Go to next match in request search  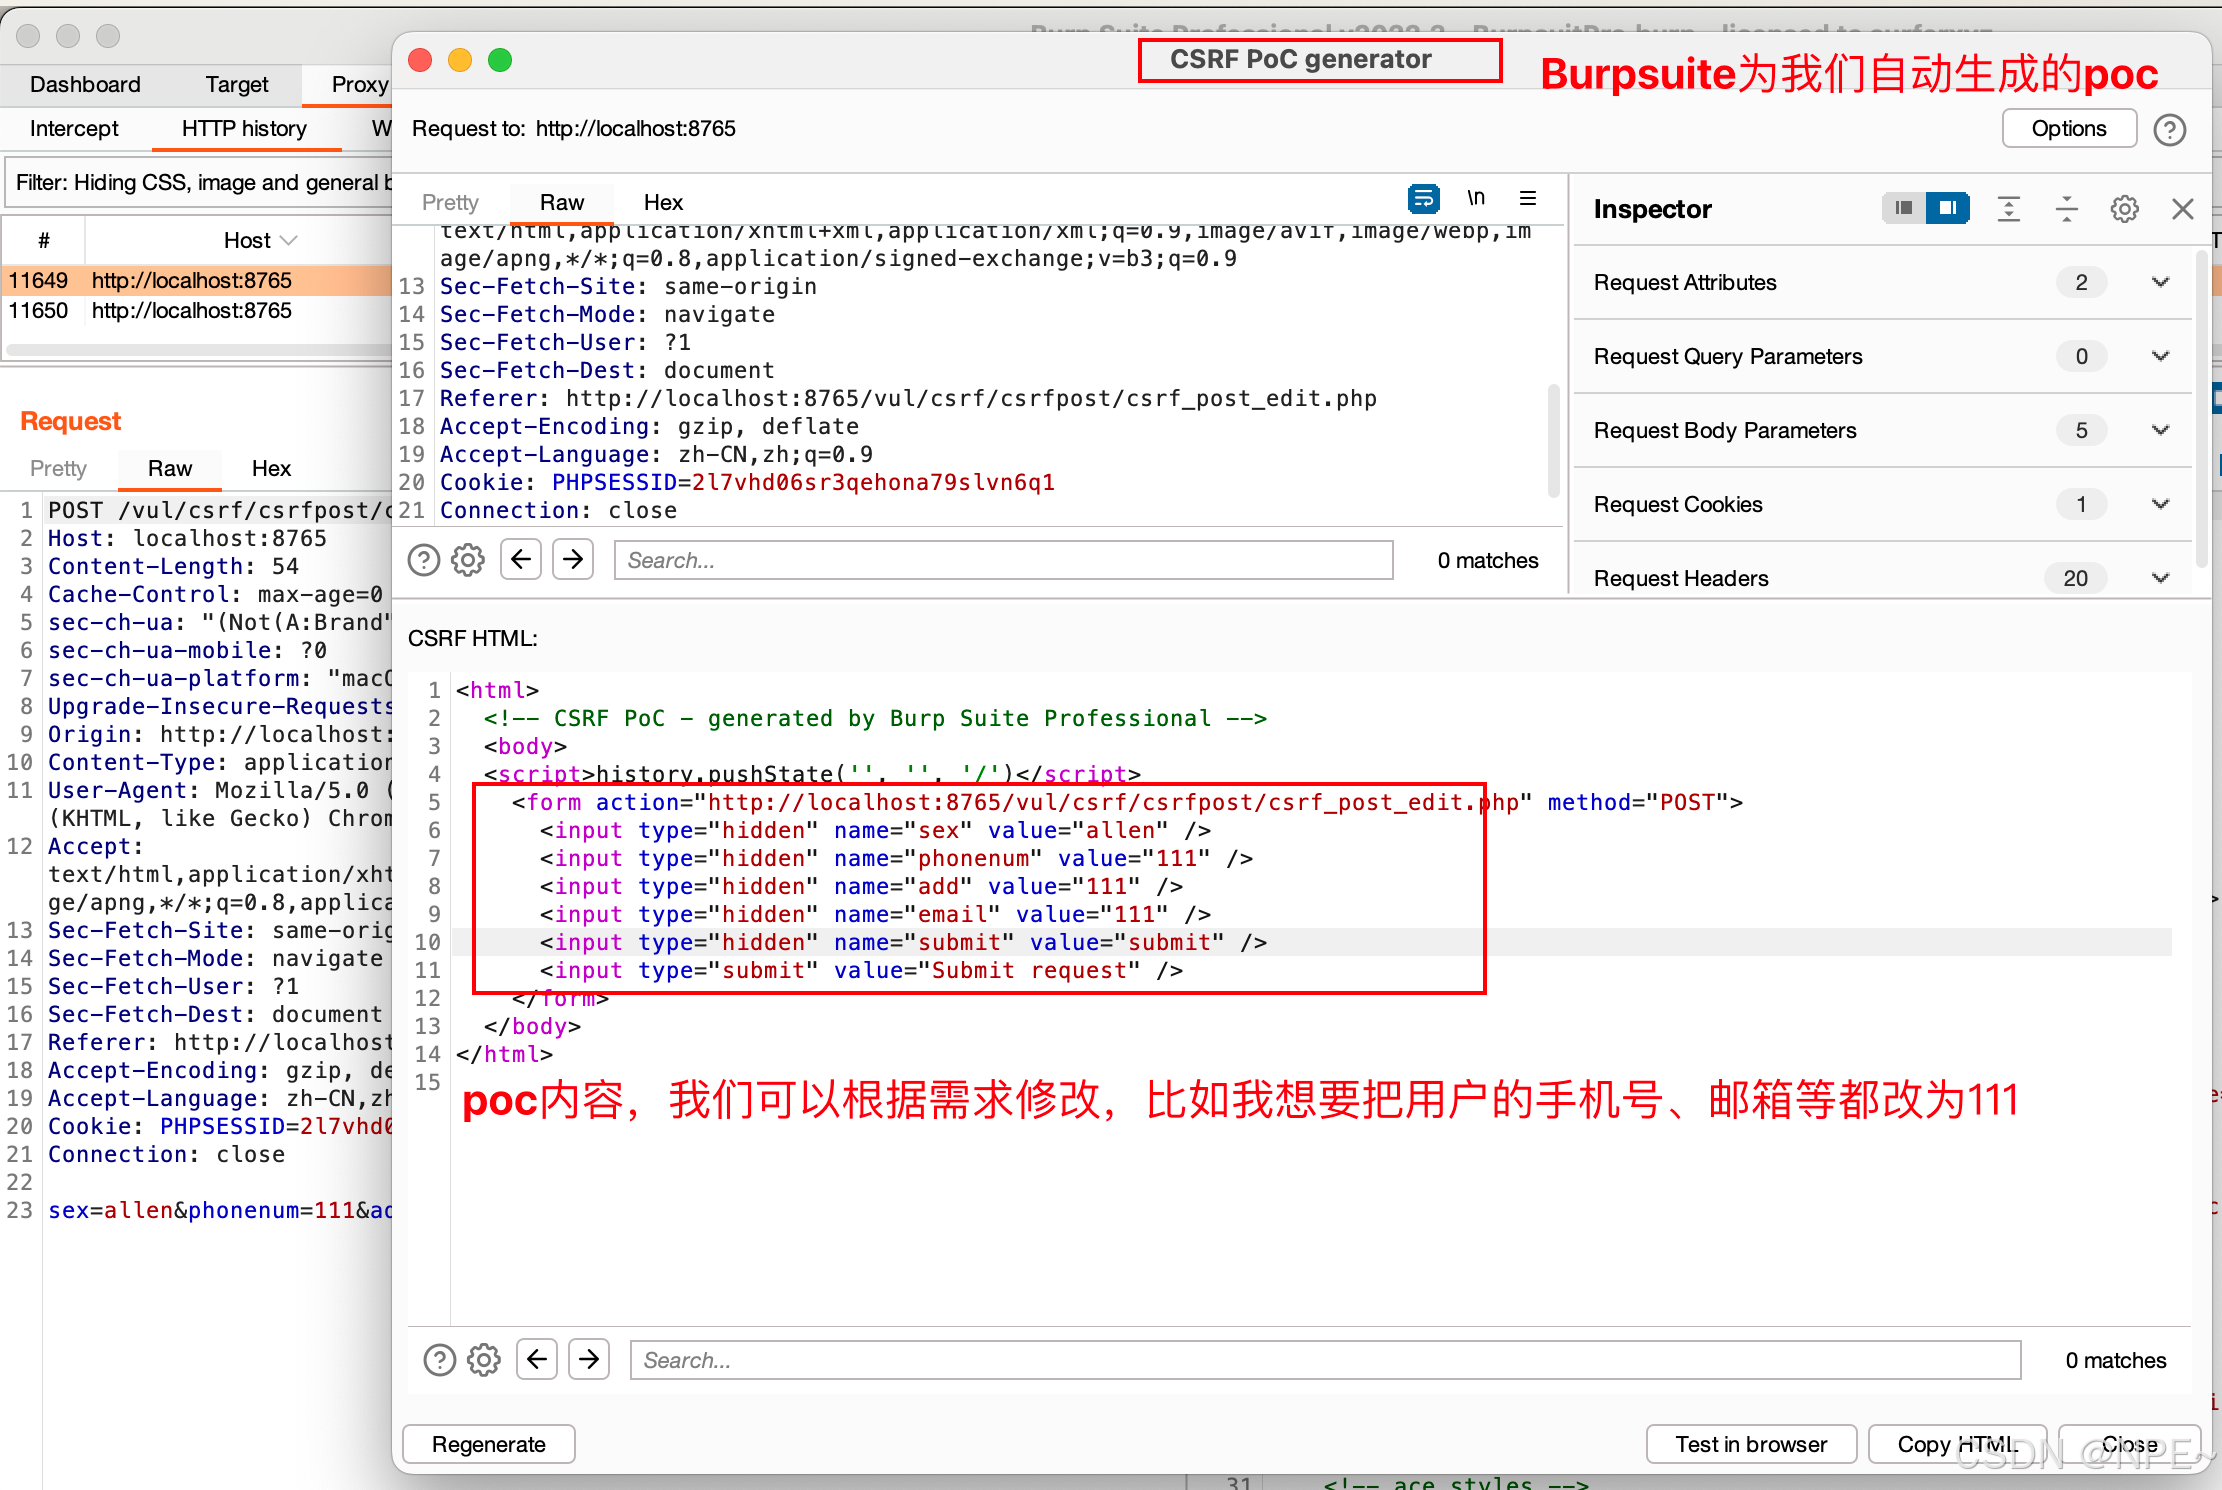coord(573,559)
